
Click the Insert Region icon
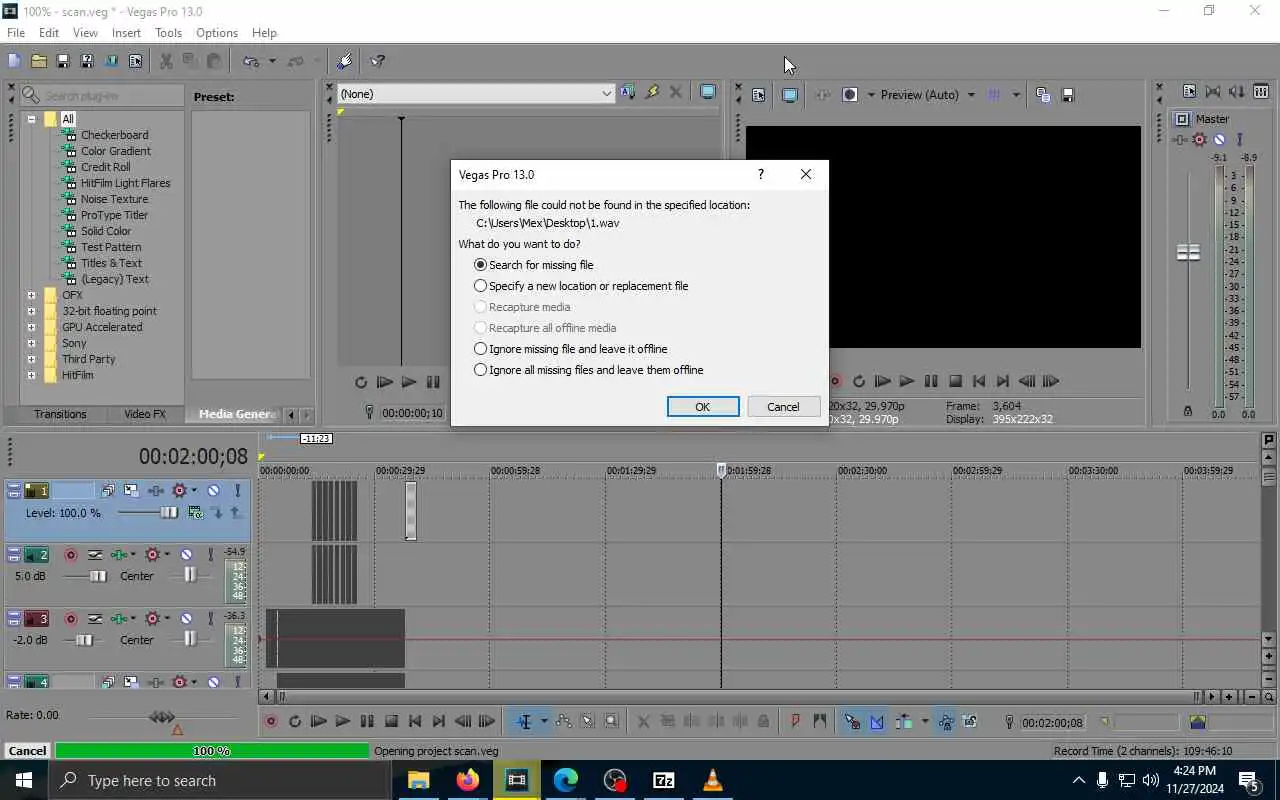[820, 721]
